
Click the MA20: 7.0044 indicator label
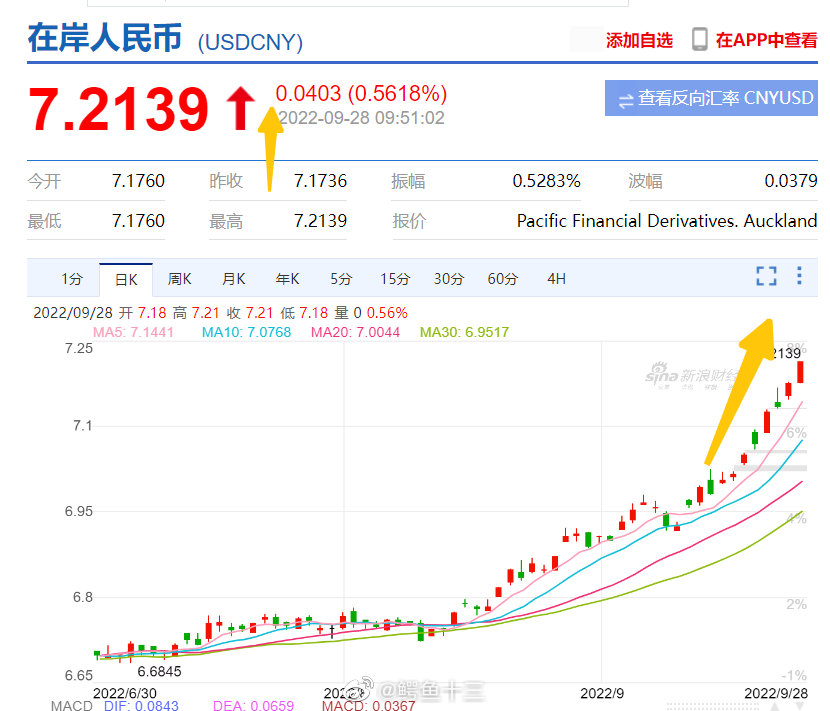355,332
